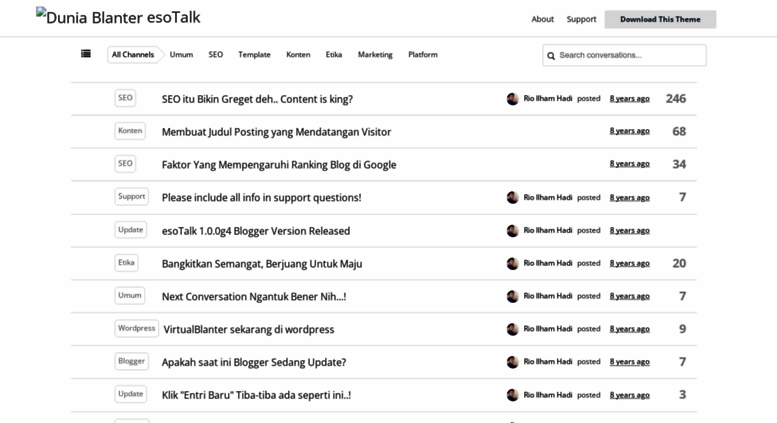
Task: Click avatar on VirtualBlanter wordpress row
Action: click(x=512, y=329)
